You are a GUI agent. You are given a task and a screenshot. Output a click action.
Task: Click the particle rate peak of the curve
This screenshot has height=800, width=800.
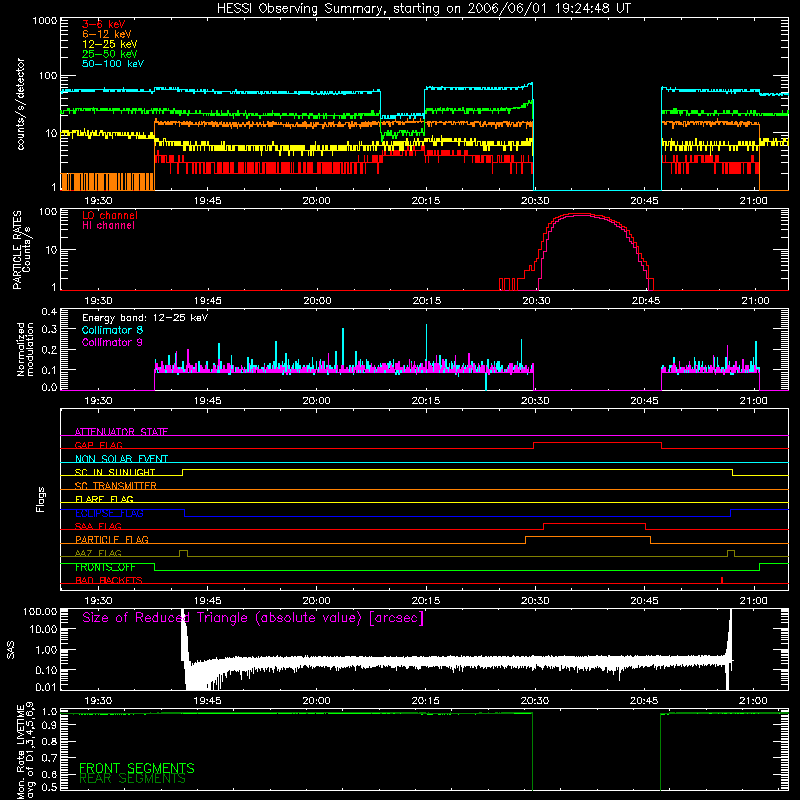(580, 215)
